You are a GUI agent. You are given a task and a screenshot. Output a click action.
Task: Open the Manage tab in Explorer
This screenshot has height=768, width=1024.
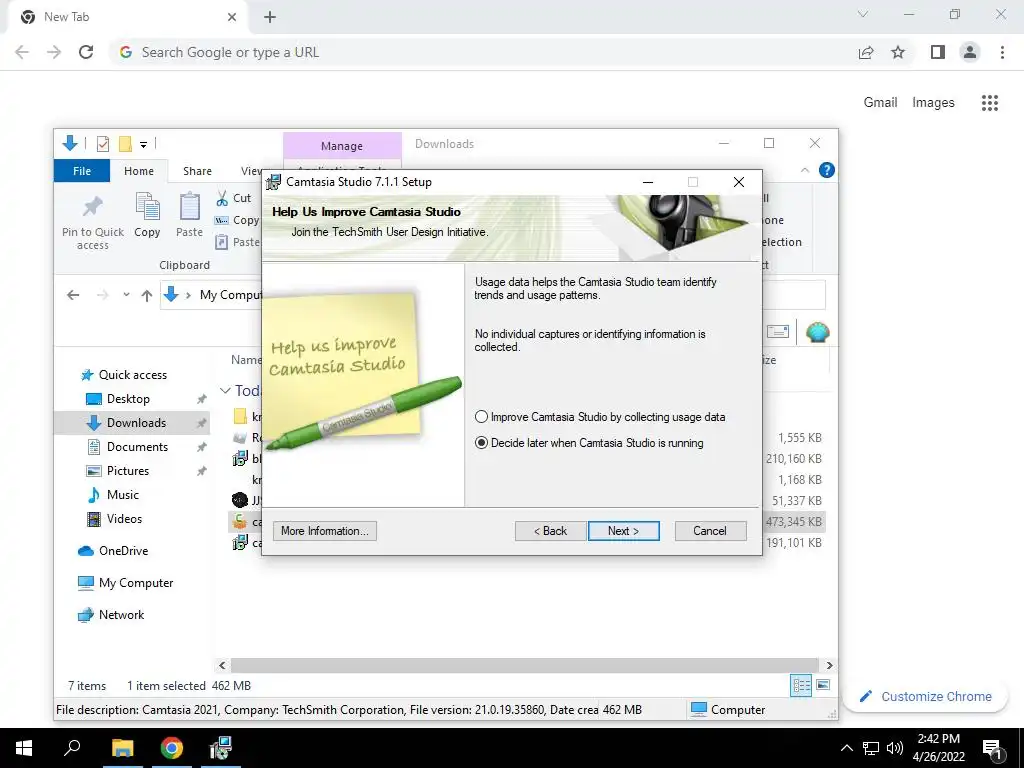pos(342,146)
